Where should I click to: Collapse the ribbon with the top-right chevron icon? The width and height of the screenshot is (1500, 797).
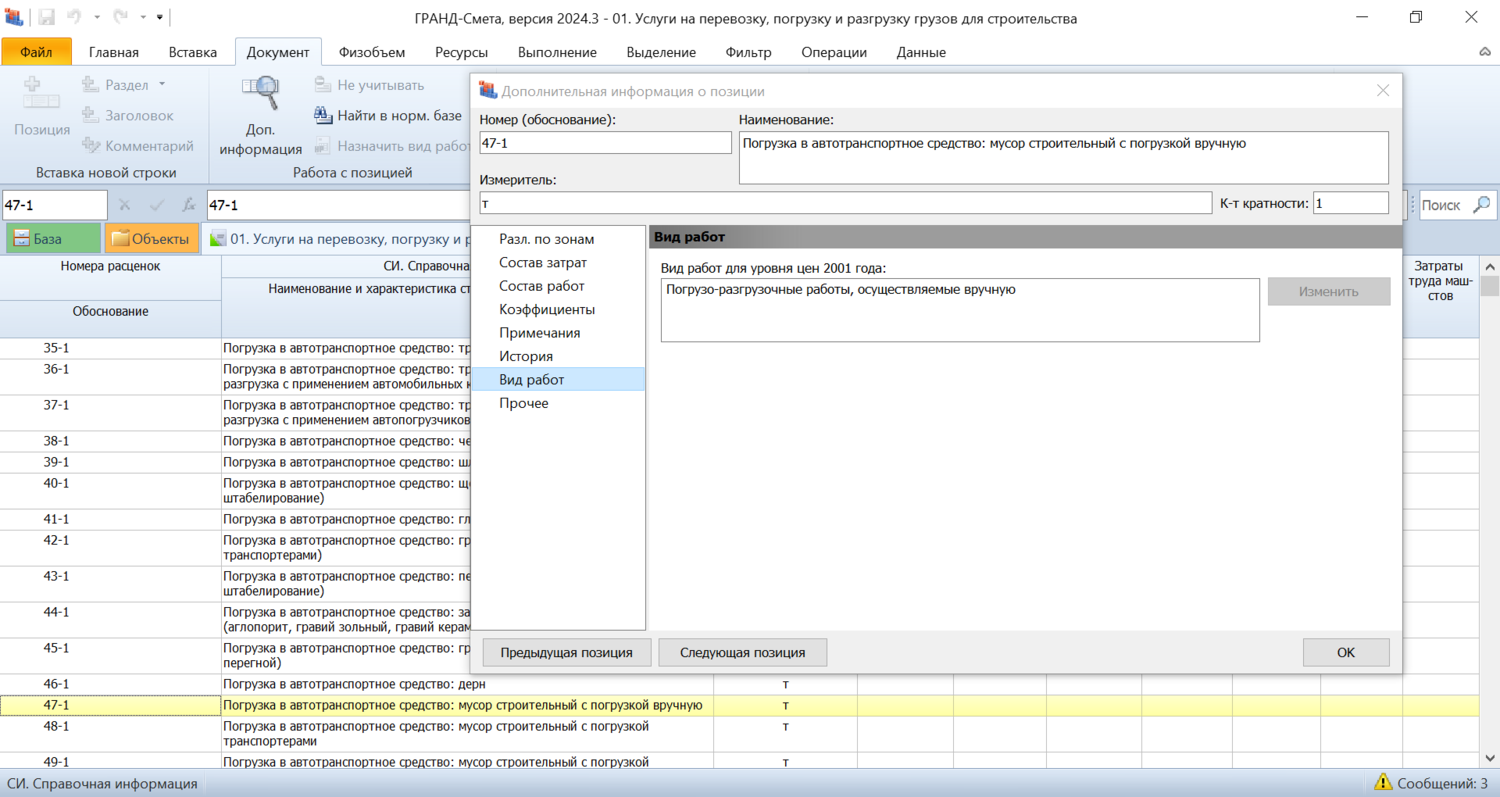[1484, 52]
